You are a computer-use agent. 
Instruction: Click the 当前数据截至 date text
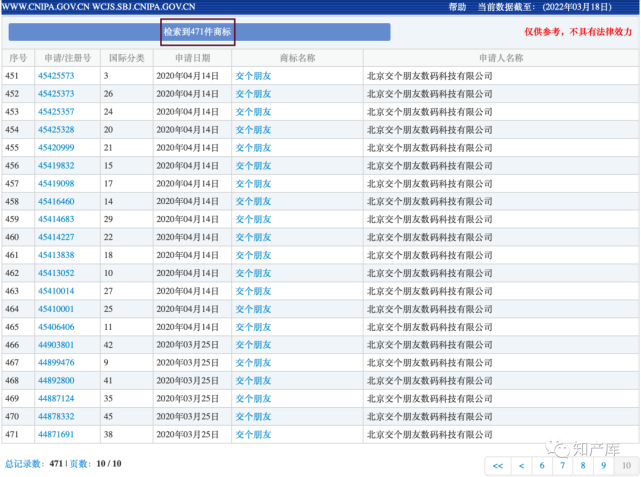click(x=545, y=7)
